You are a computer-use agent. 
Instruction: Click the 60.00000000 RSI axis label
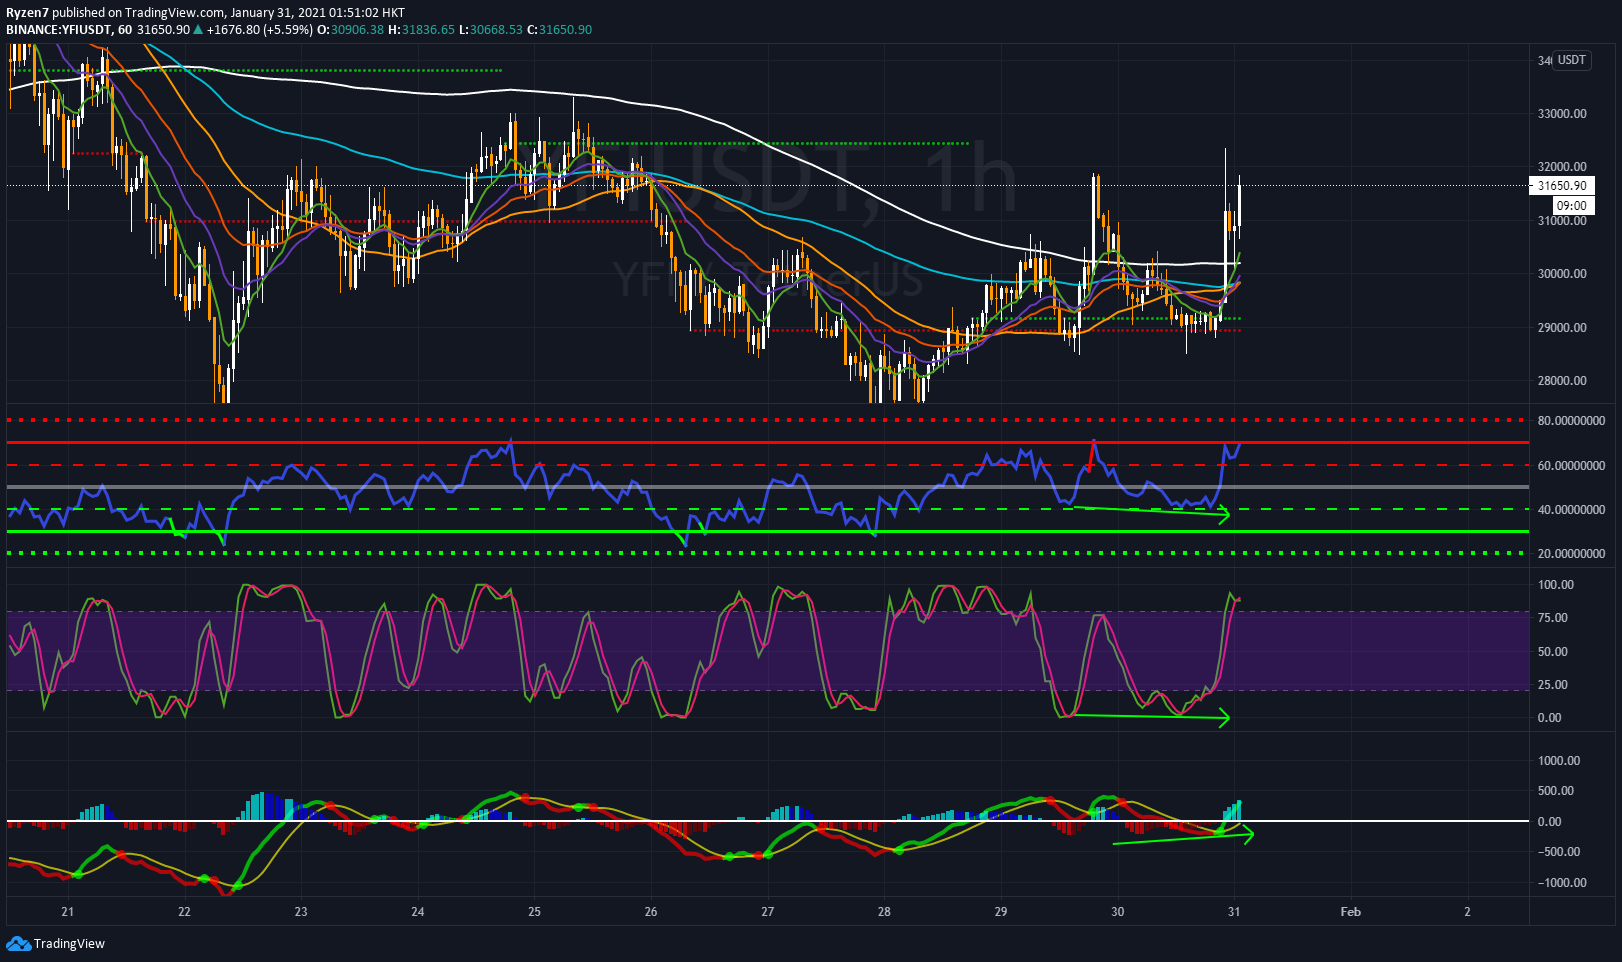click(1572, 466)
